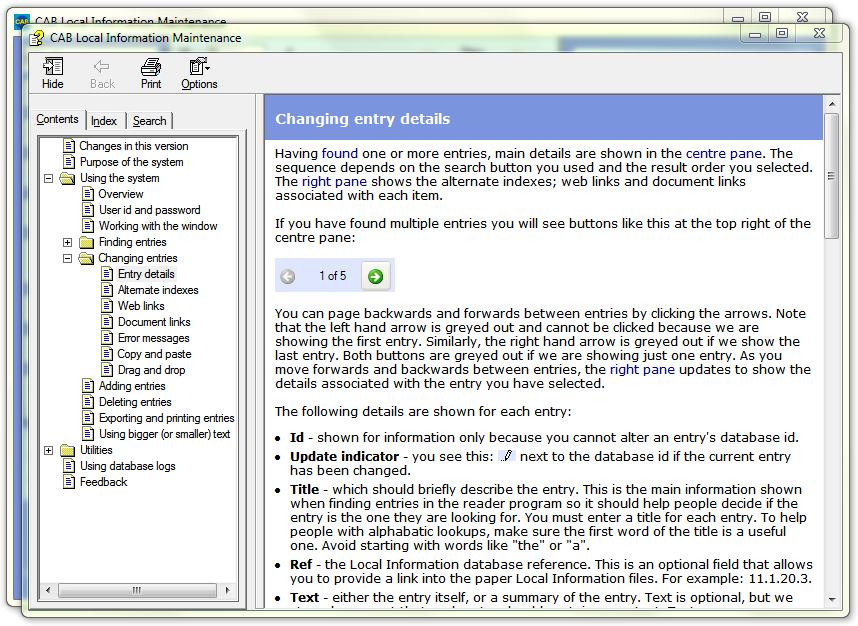Open Using bigger (or smaller) text topic
The height and width of the screenshot is (626, 858).
(x=164, y=433)
